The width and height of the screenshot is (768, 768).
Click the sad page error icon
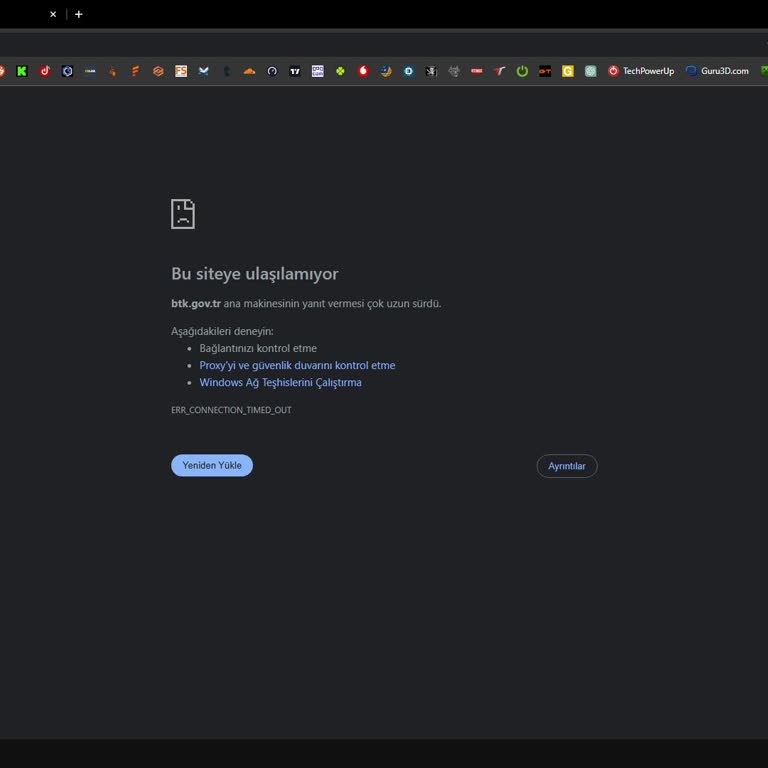point(183,214)
